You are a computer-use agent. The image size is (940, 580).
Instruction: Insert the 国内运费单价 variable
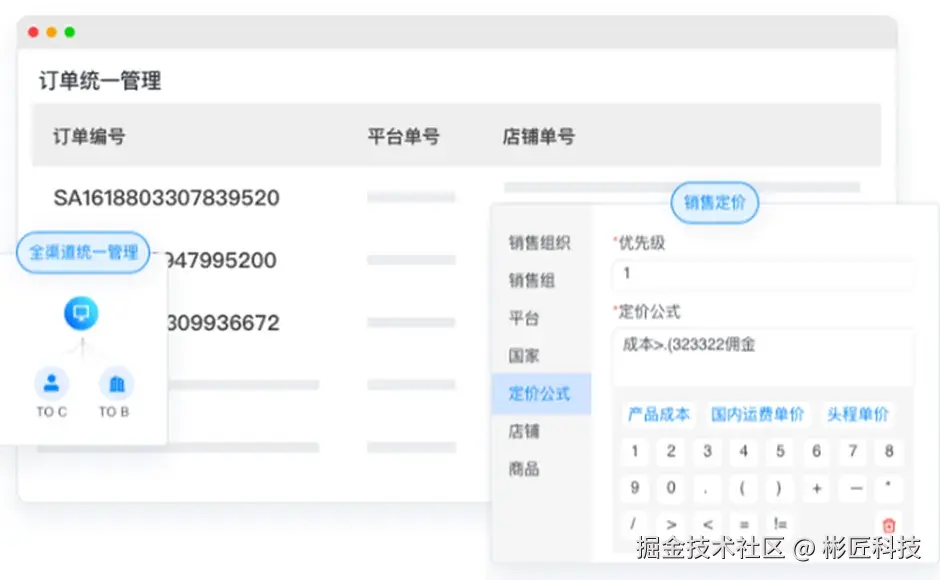tap(758, 414)
